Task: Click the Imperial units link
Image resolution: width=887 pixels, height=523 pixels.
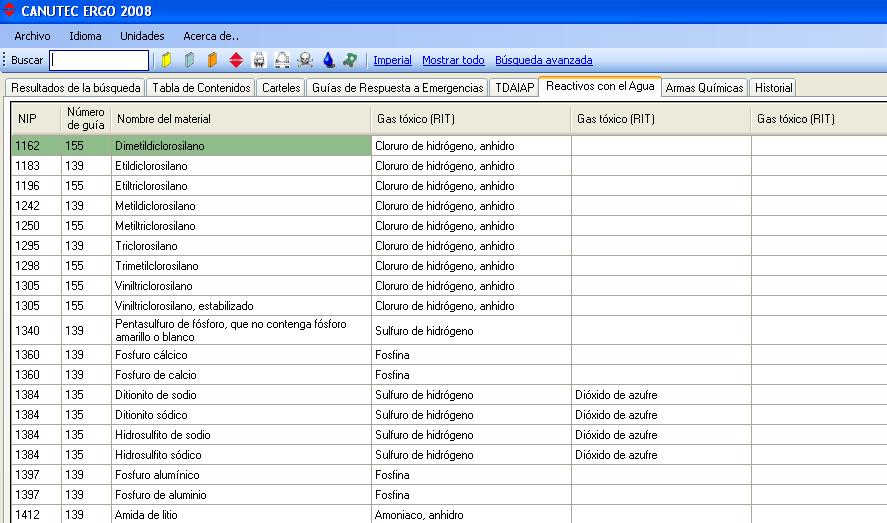Action: pyautogui.click(x=392, y=61)
